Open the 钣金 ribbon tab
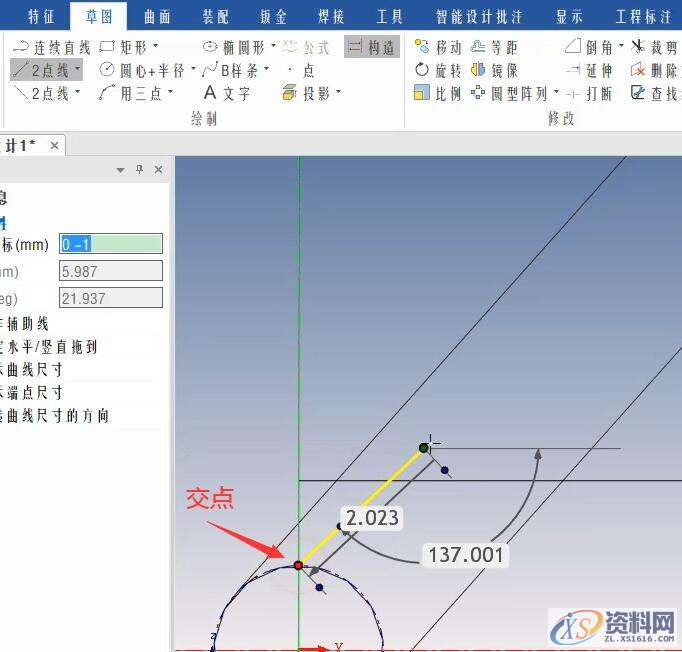This screenshot has width=682, height=652. pyautogui.click(x=273, y=17)
